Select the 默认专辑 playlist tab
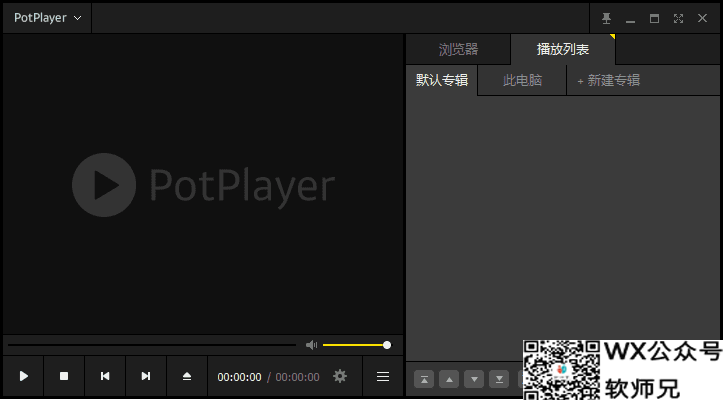 (442, 80)
